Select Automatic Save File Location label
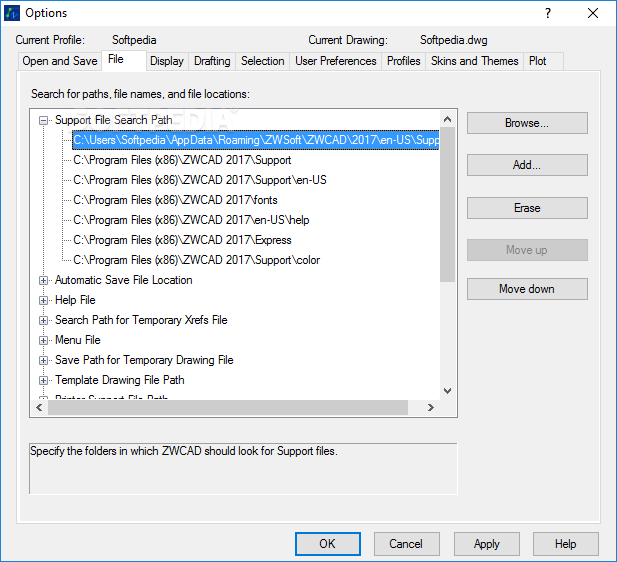Viewport: 617px width, 562px height. coord(124,280)
